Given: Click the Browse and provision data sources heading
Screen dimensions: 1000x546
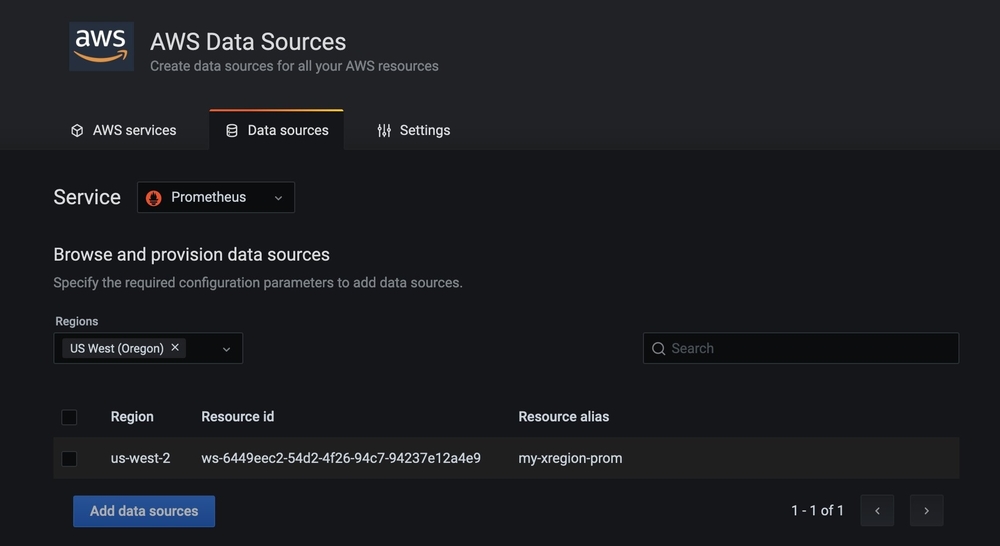Looking at the screenshot, I should coord(191,255).
